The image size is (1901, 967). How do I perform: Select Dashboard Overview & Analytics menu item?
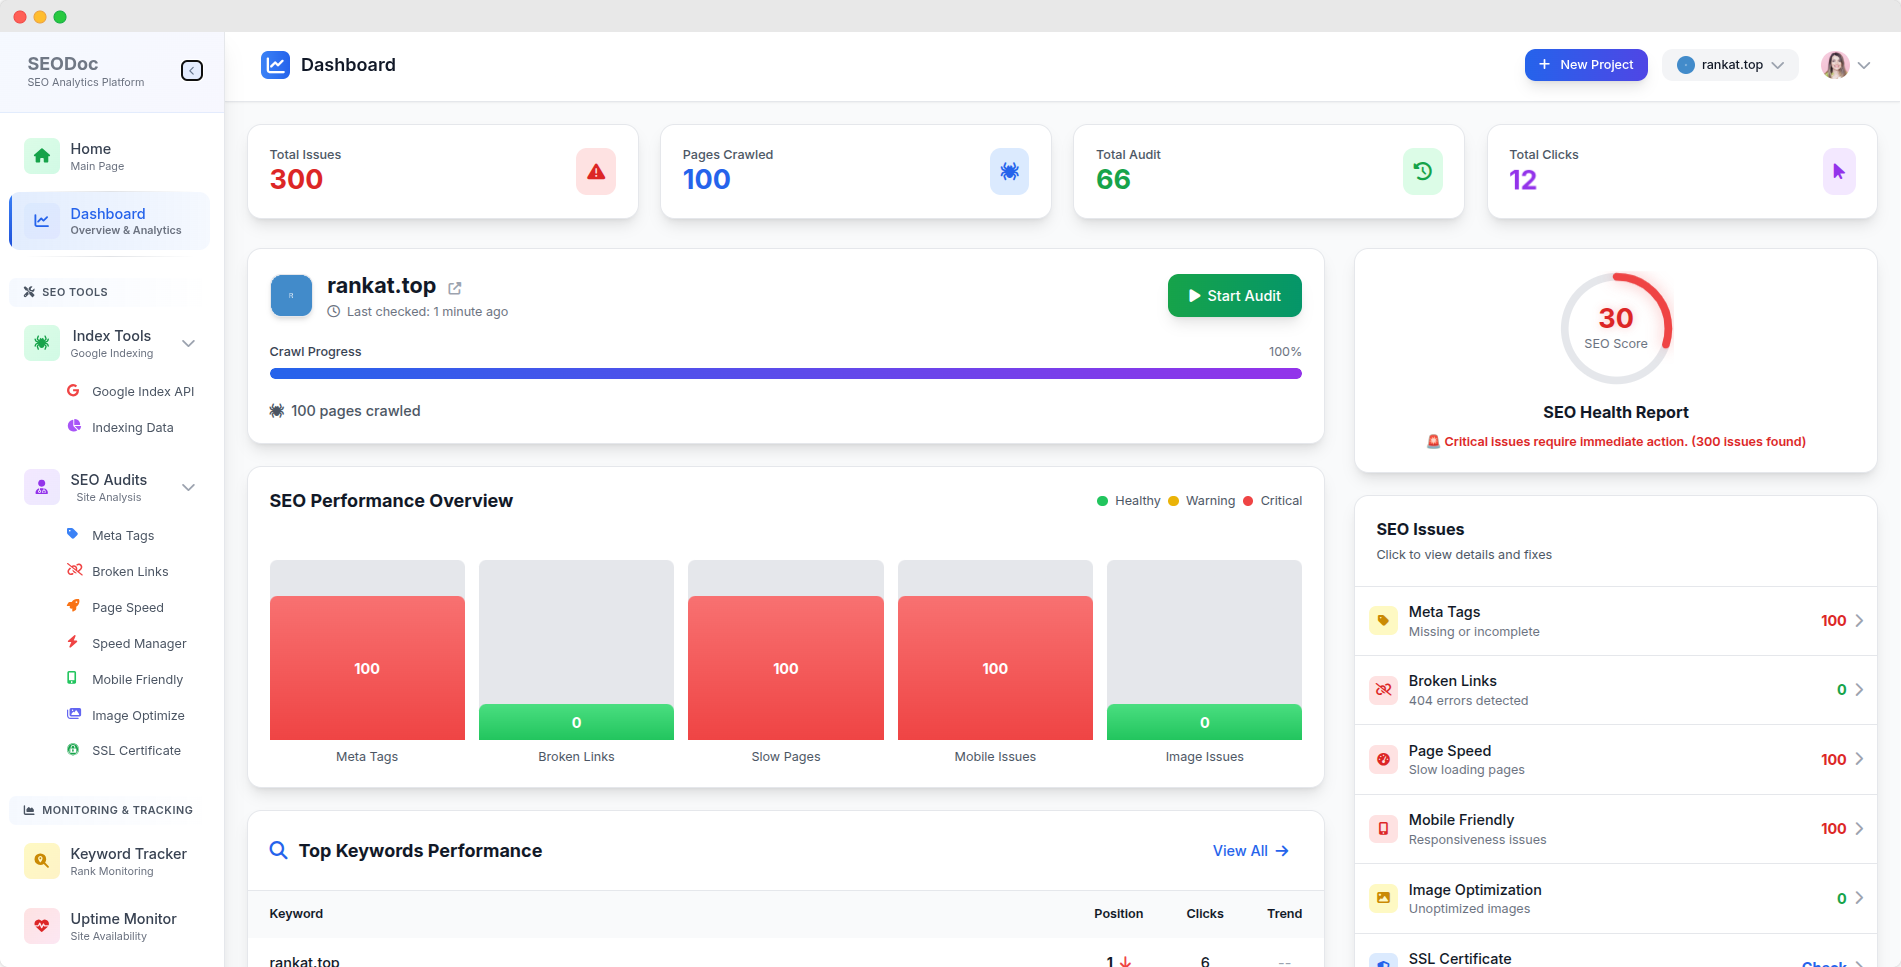click(110, 221)
